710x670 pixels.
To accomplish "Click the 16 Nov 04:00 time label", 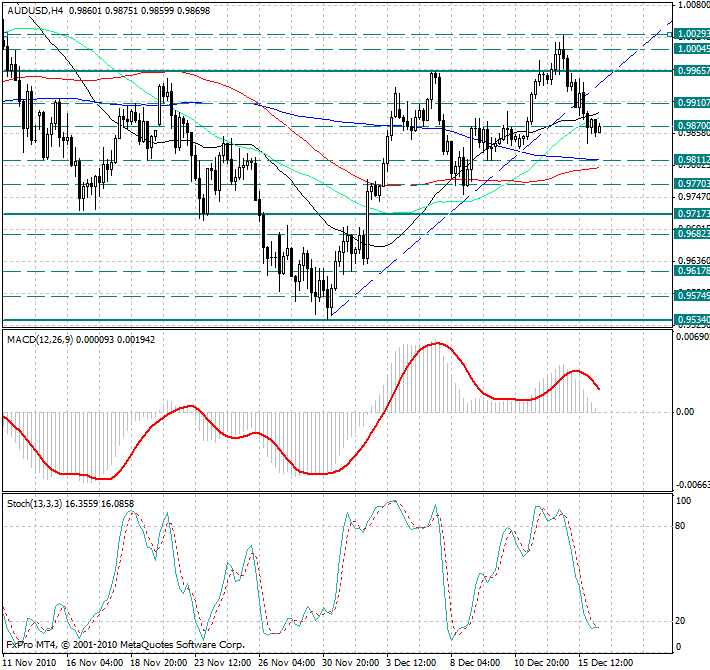I will [x=95, y=663].
